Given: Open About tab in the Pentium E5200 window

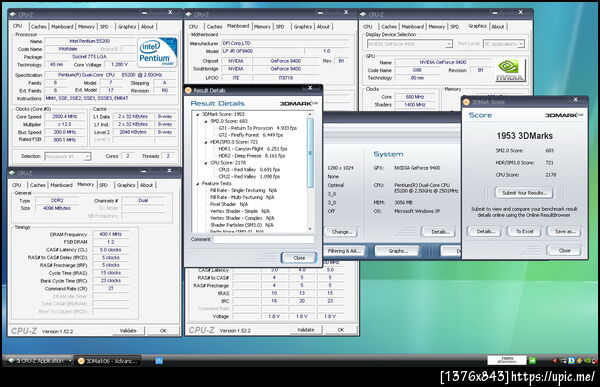Looking at the screenshot, I should pyautogui.click(x=147, y=26).
